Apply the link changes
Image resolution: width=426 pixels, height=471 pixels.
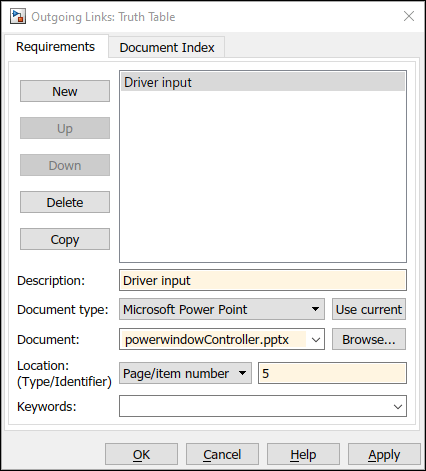pyautogui.click(x=384, y=454)
